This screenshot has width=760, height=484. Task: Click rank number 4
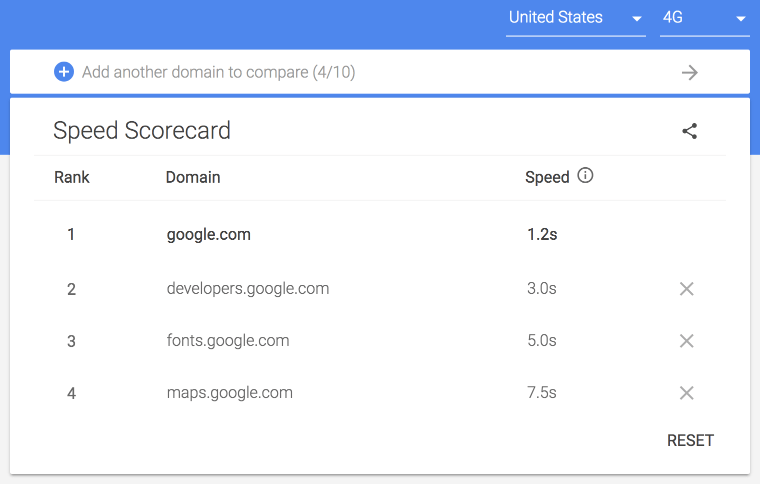tap(71, 393)
